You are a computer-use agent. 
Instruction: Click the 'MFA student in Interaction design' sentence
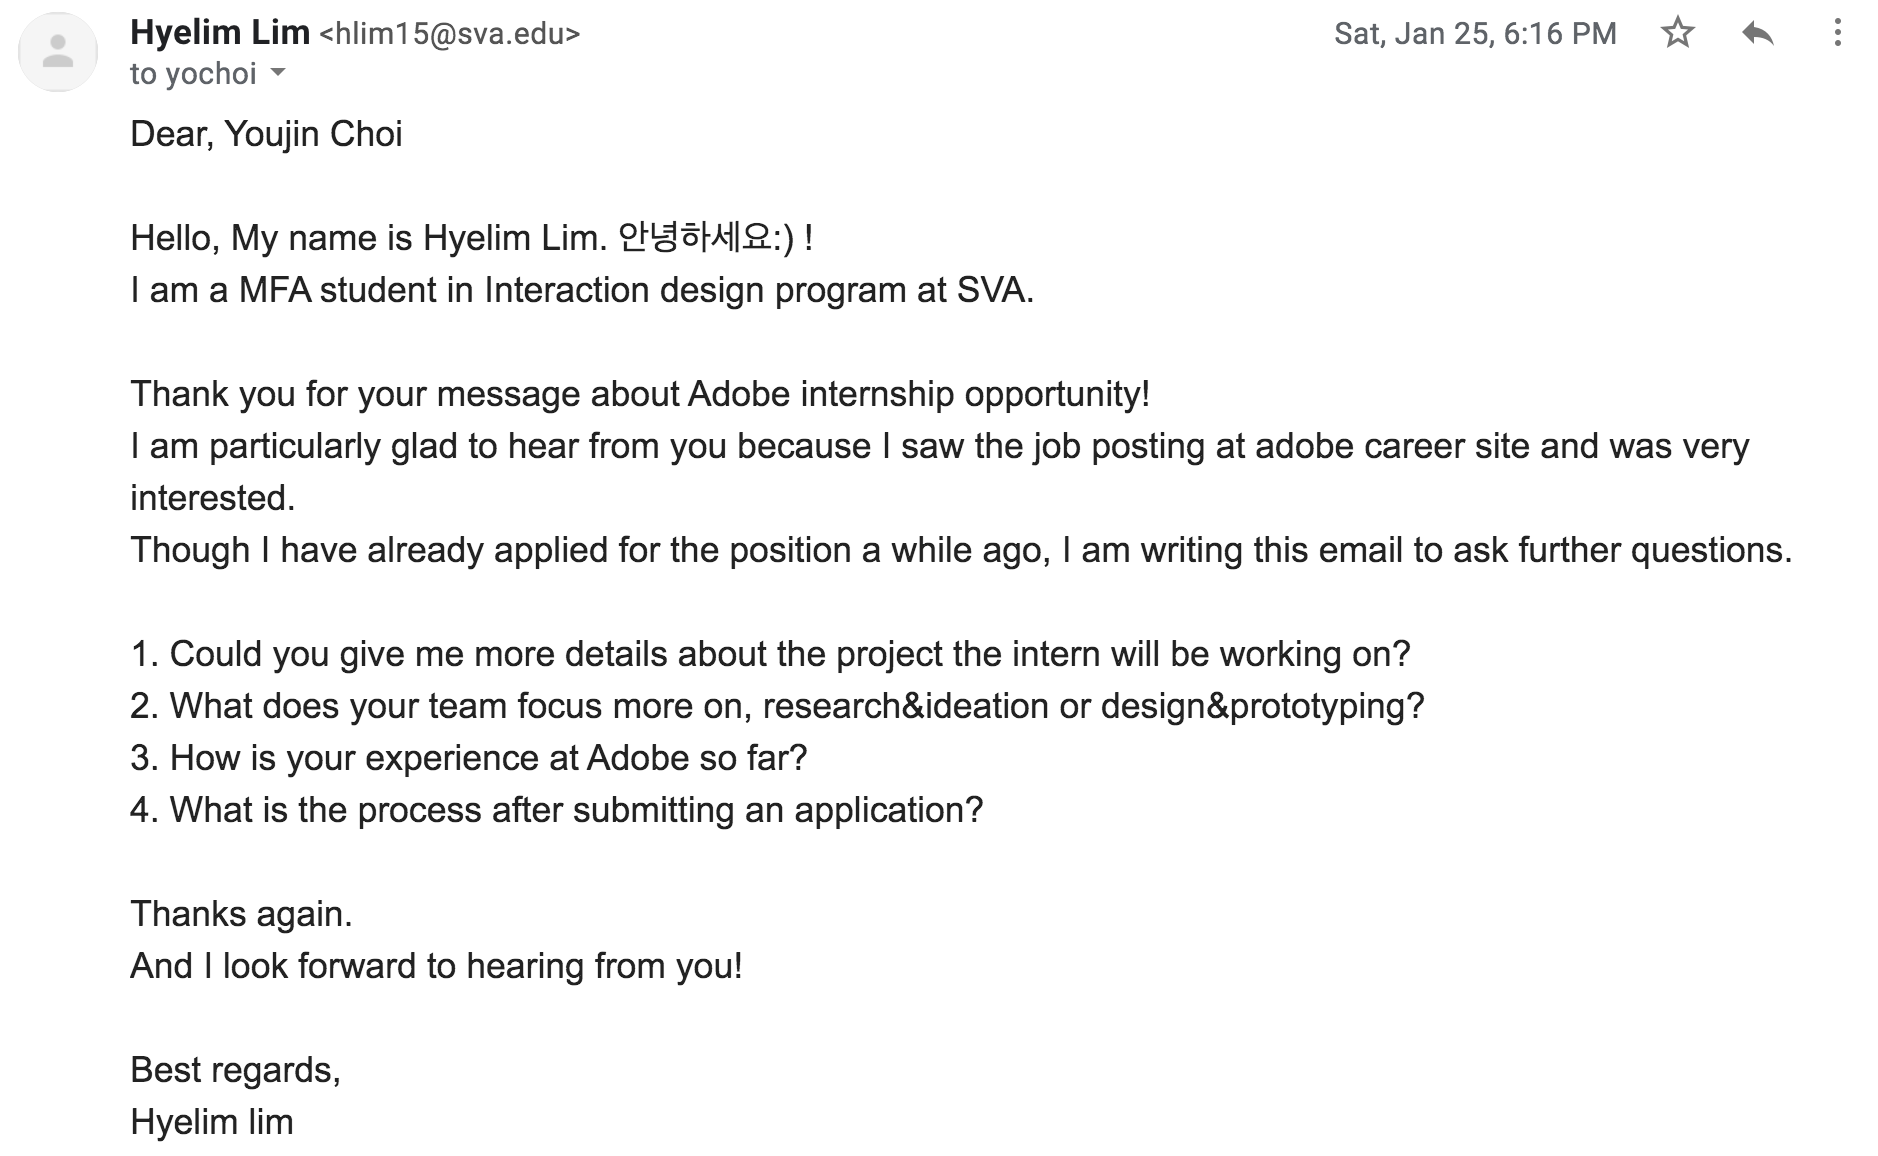[x=582, y=290]
